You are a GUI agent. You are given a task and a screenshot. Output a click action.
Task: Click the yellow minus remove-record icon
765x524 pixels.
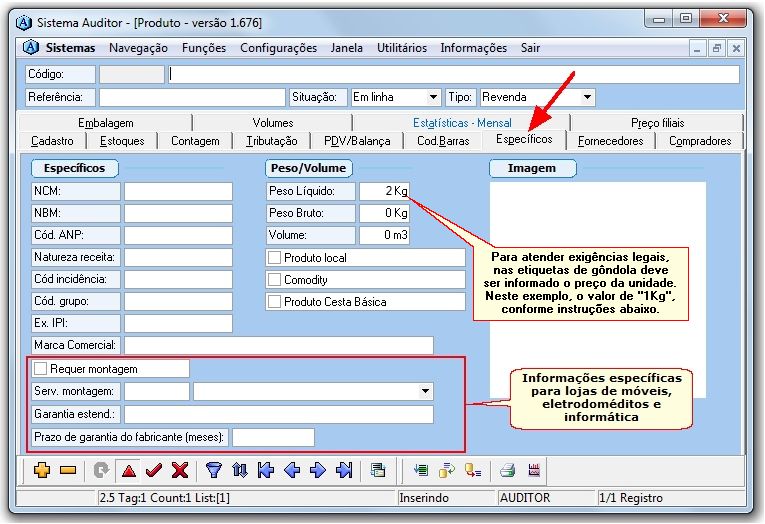tap(68, 470)
